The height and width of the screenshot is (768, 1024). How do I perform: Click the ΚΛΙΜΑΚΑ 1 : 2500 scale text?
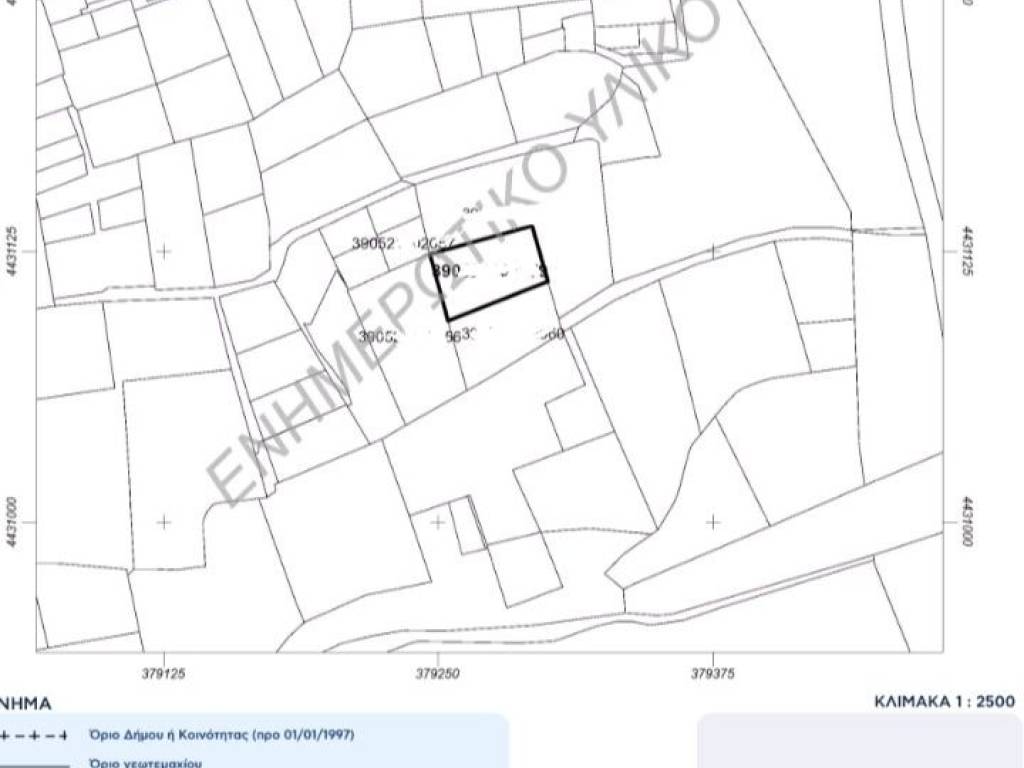[945, 701]
